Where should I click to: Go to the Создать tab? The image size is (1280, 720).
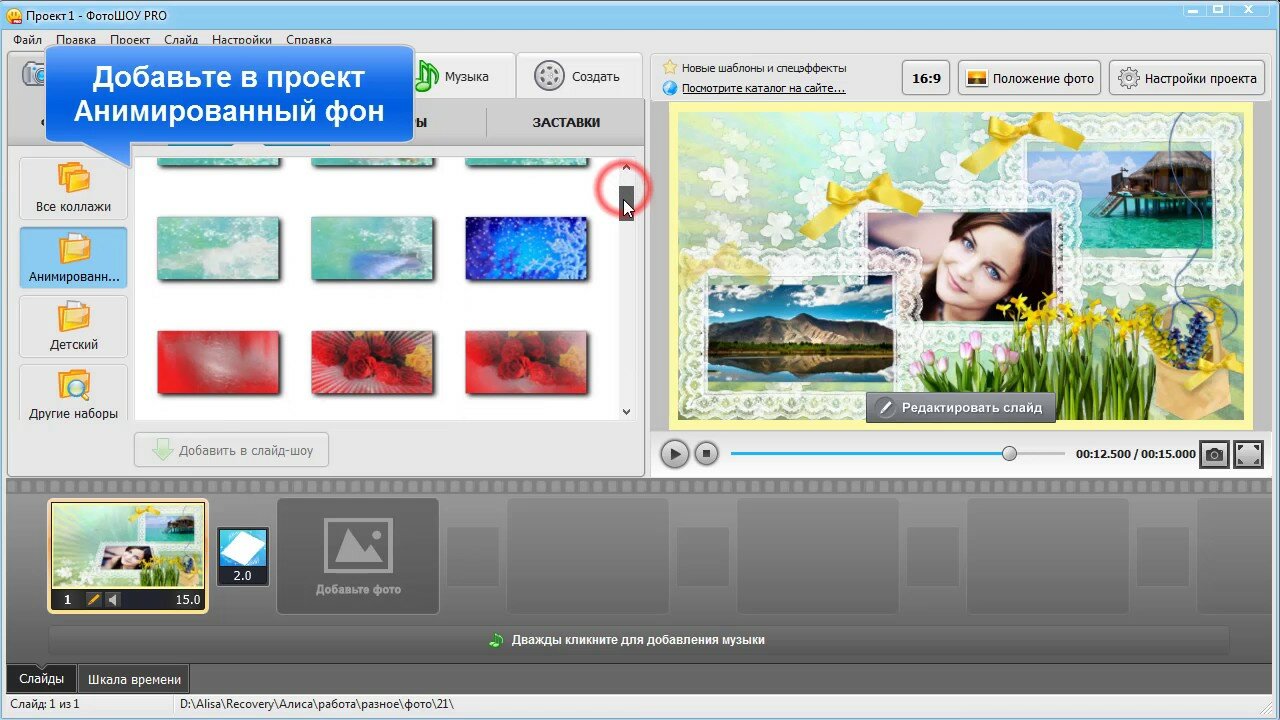578,76
